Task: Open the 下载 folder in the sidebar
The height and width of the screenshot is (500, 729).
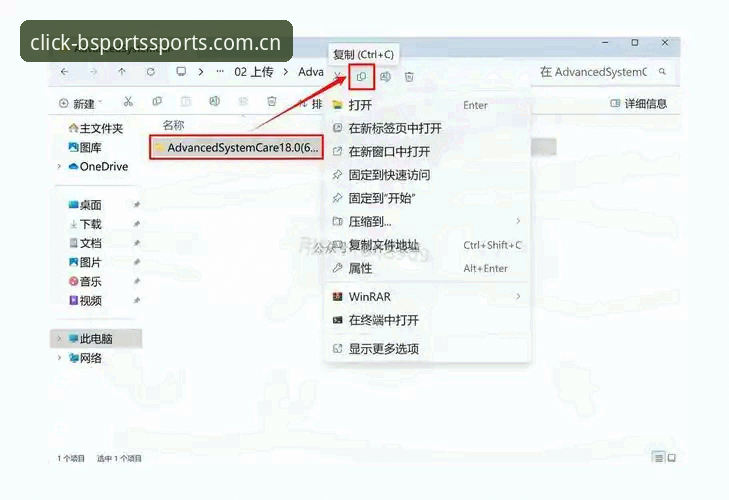Action: click(85, 224)
